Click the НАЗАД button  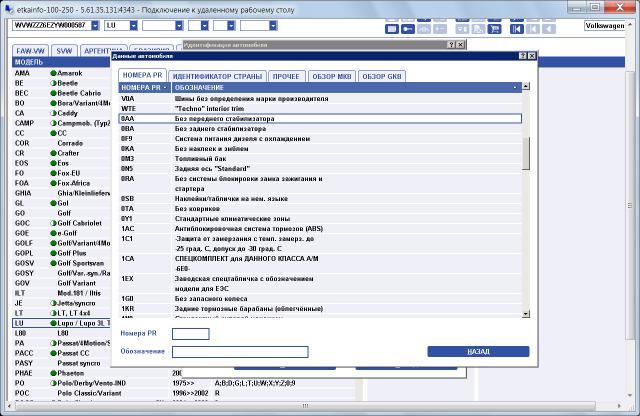point(478,351)
